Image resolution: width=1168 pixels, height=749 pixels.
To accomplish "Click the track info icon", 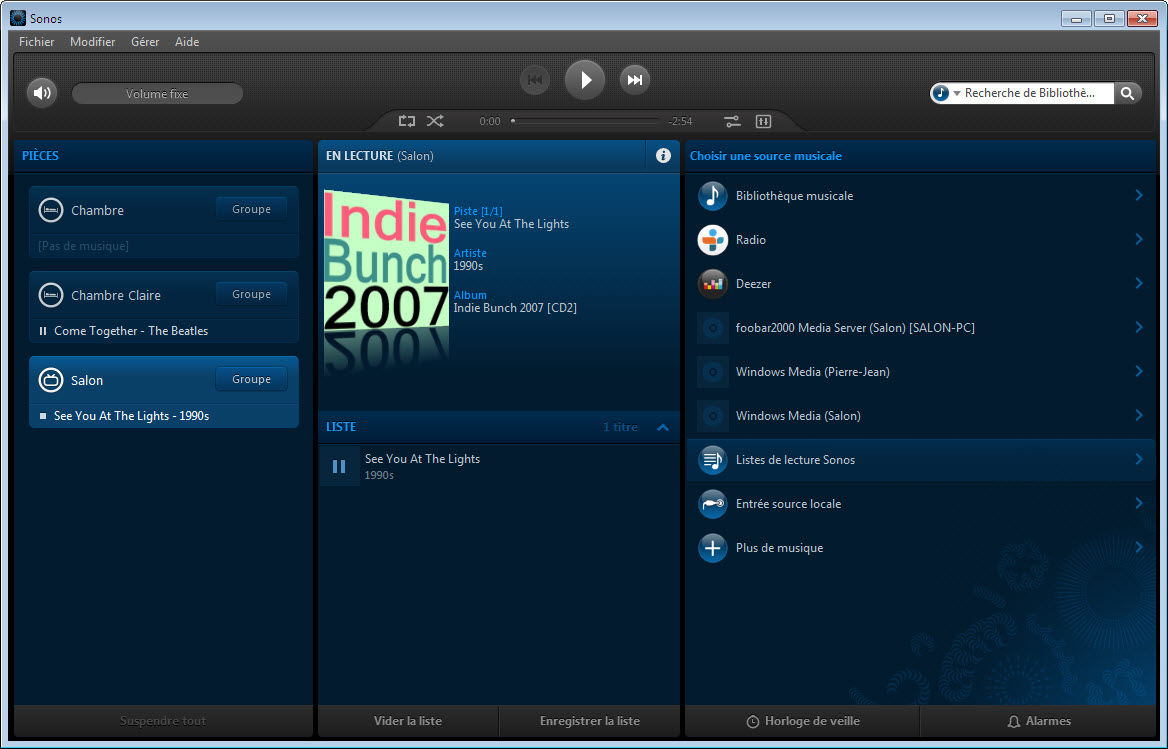I will click(662, 156).
